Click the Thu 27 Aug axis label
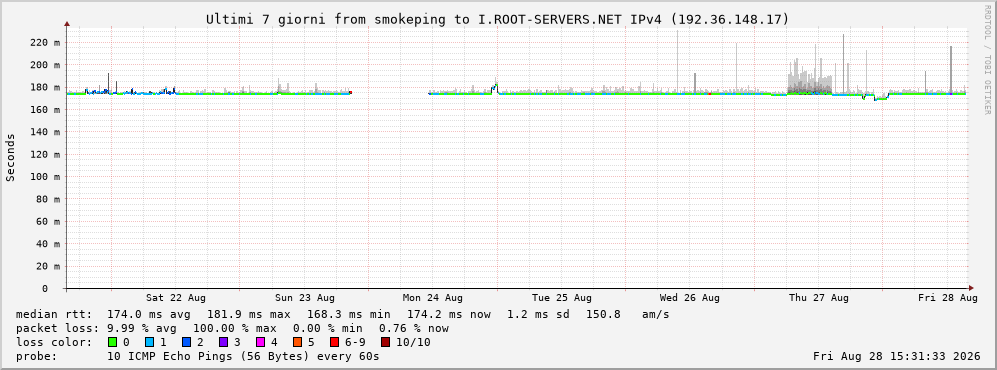 click(x=819, y=298)
